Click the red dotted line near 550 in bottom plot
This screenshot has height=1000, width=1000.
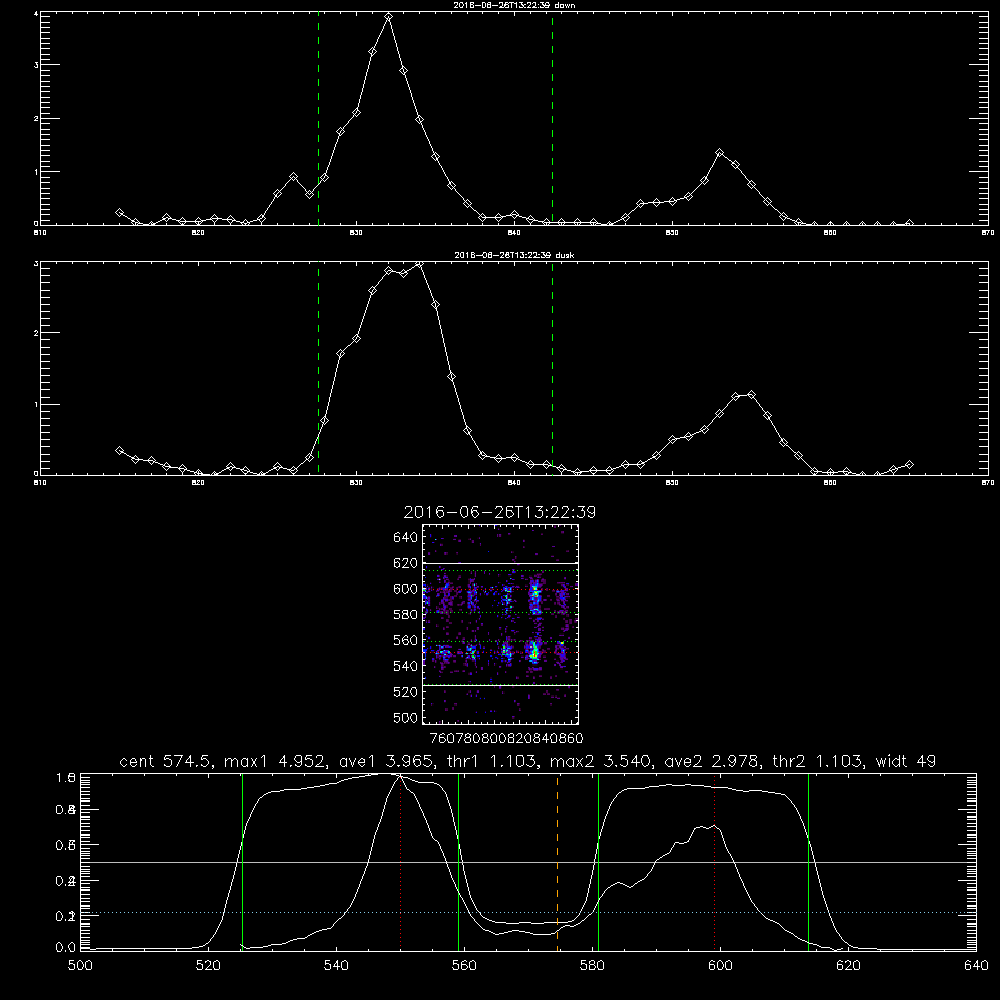click(401, 862)
